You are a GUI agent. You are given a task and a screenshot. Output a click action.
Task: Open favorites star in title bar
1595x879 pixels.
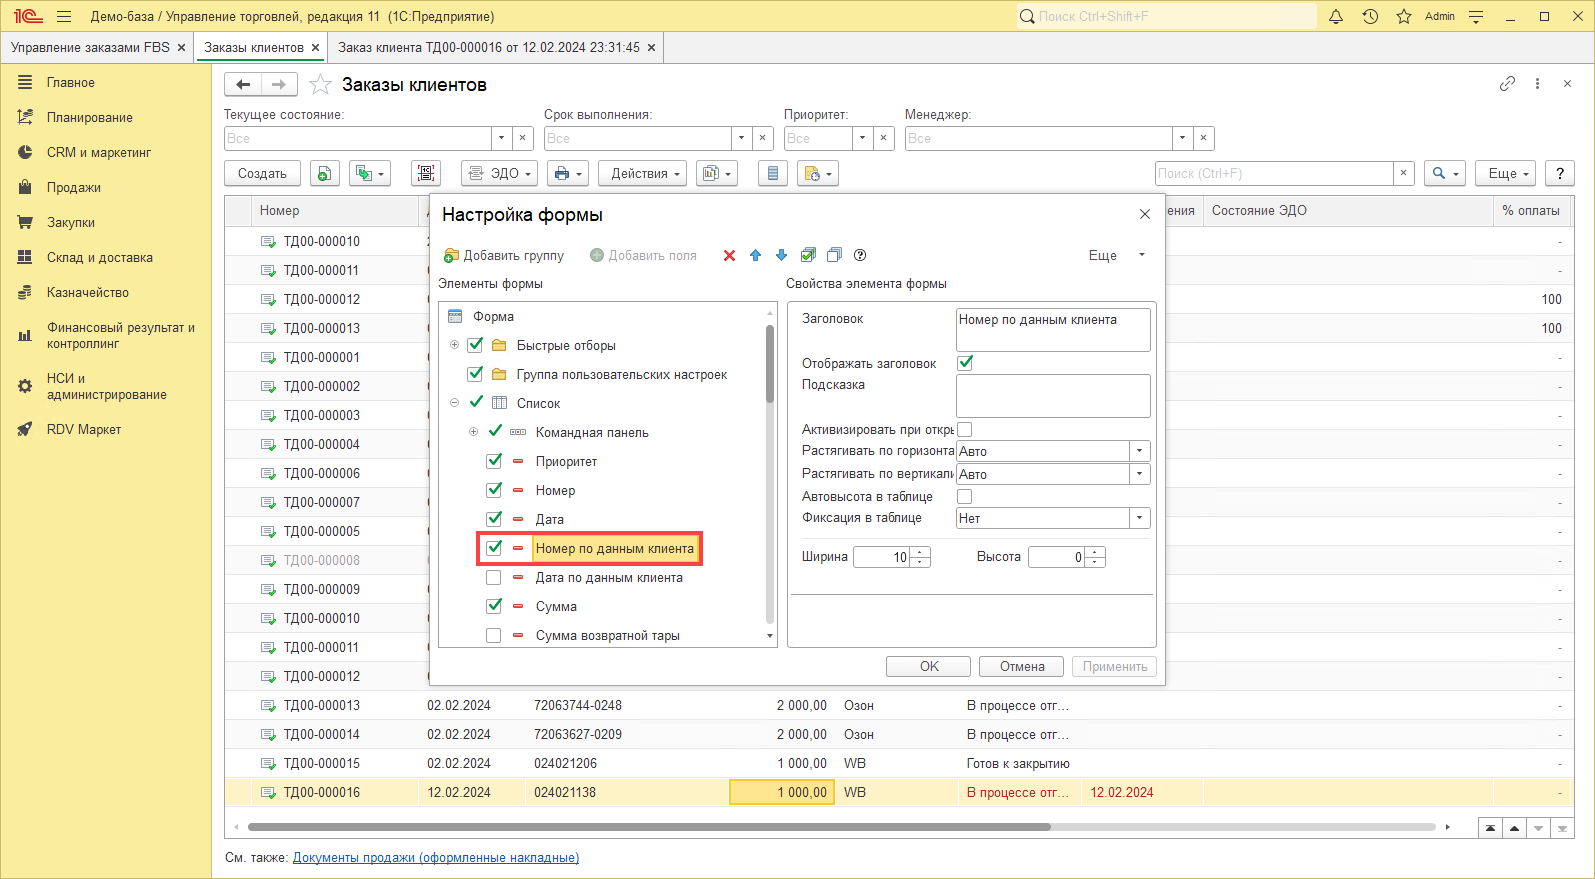(1404, 16)
